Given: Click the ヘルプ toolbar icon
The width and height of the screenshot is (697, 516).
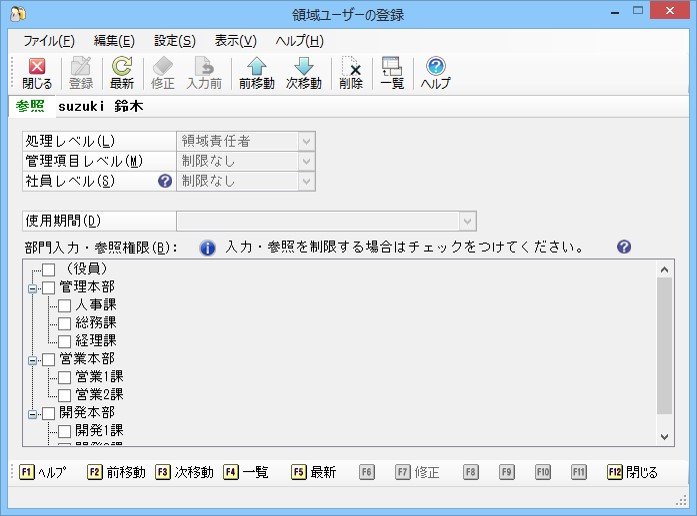Looking at the screenshot, I should coord(436,73).
